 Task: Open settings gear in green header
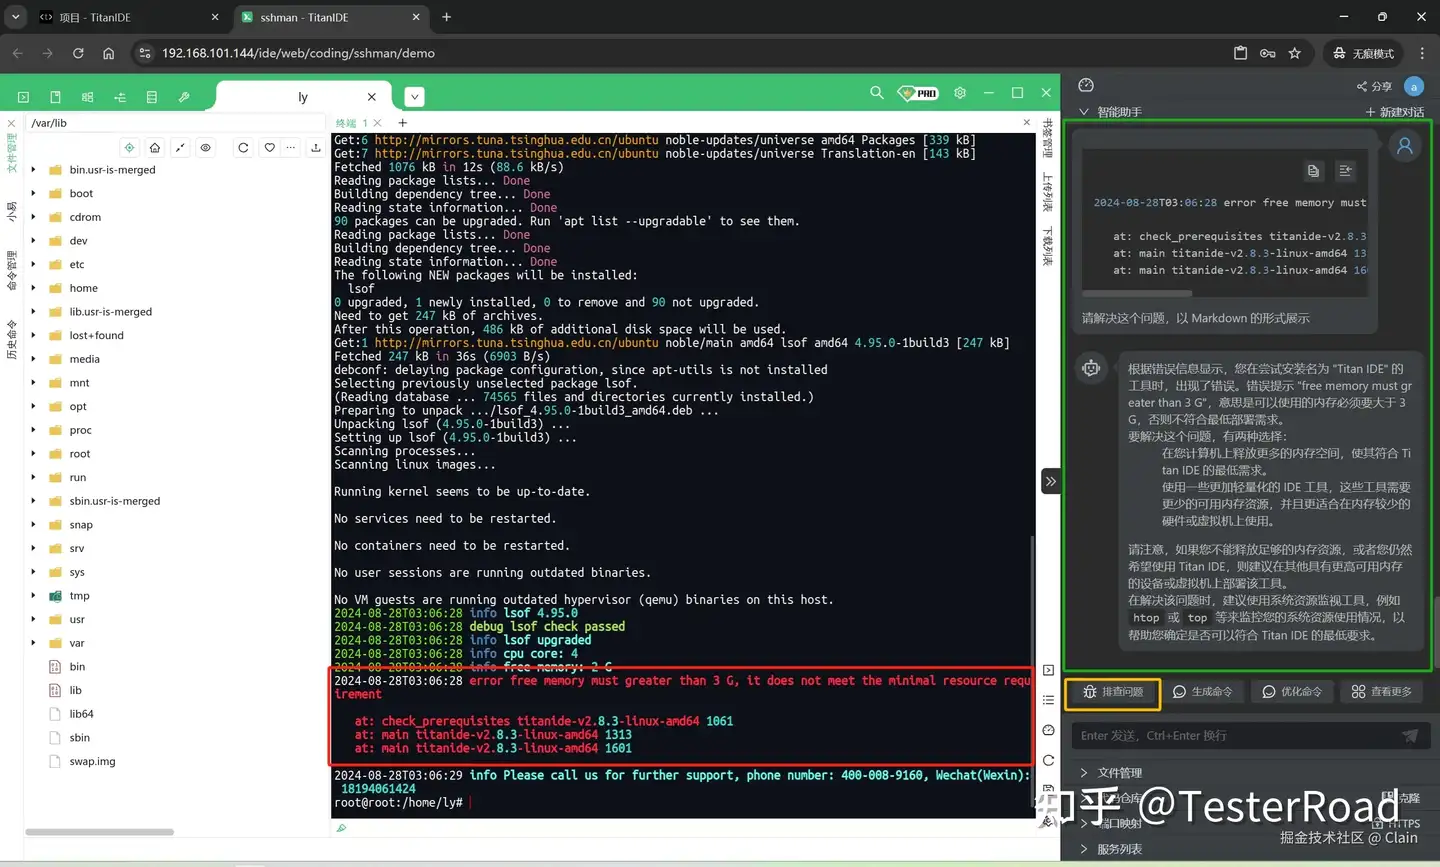[960, 92]
